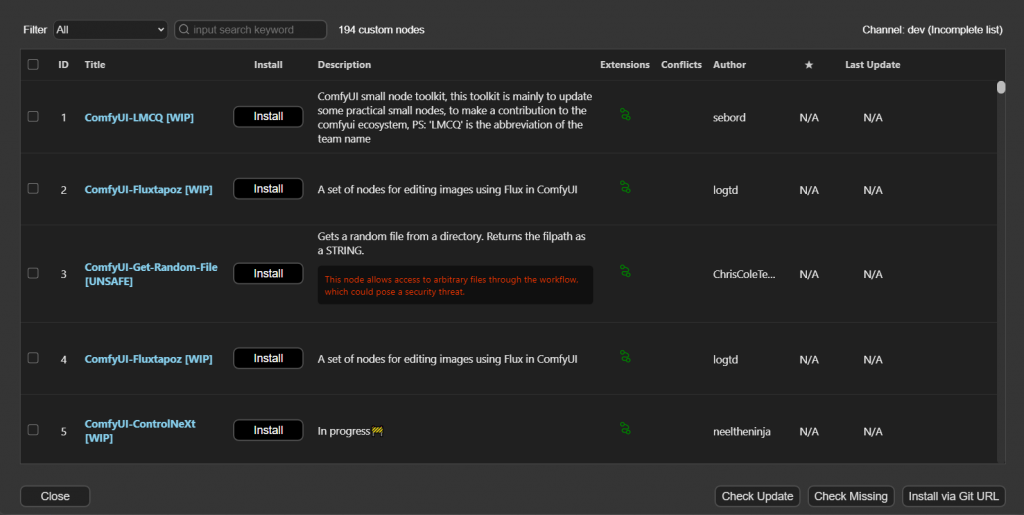Image resolution: width=1024 pixels, height=515 pixels.
Task: Click the extensions icon in row ID 4
Action: click(625, 356)
